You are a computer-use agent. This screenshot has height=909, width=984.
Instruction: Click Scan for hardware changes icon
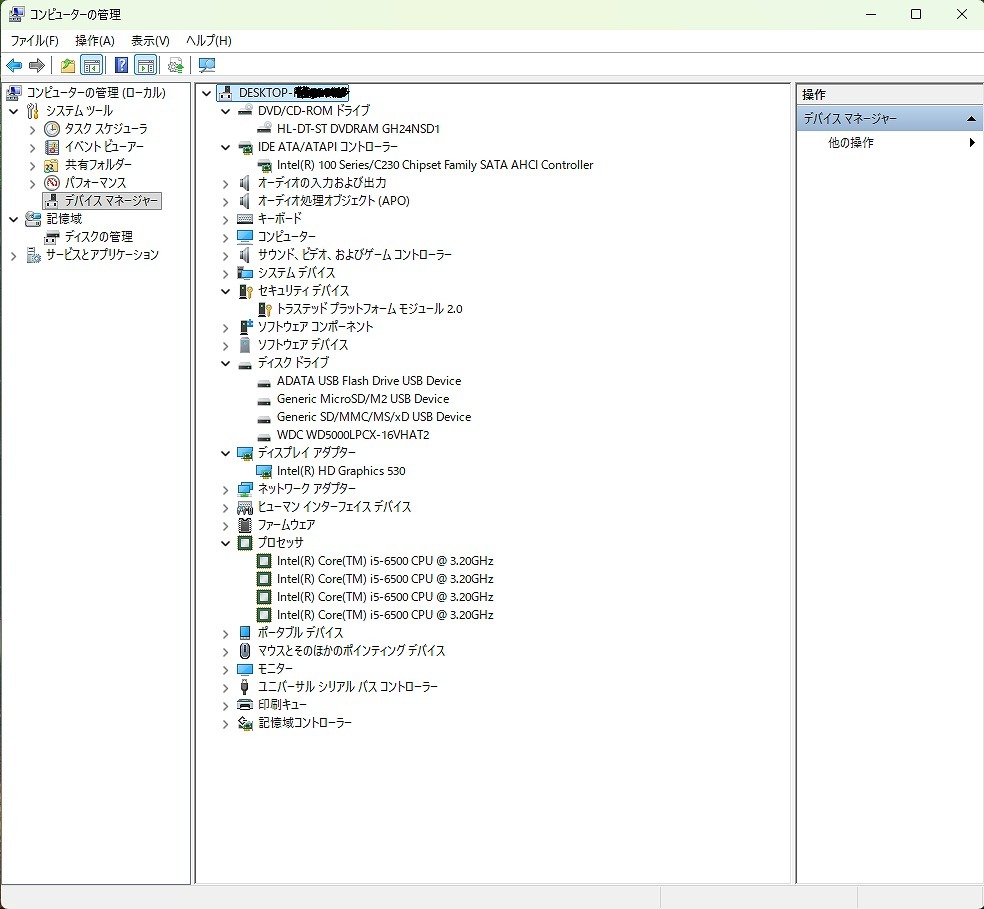point(207,66)
